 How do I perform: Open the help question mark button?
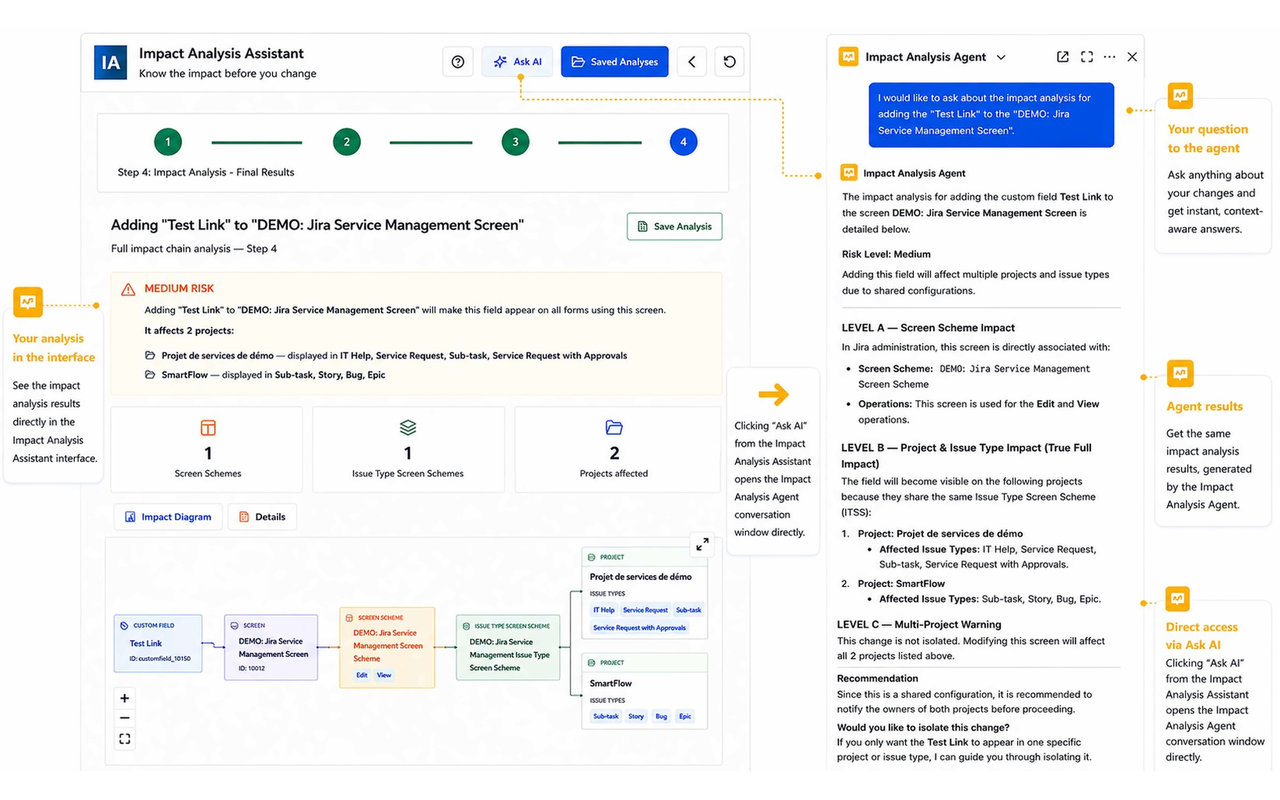point(458,62)
